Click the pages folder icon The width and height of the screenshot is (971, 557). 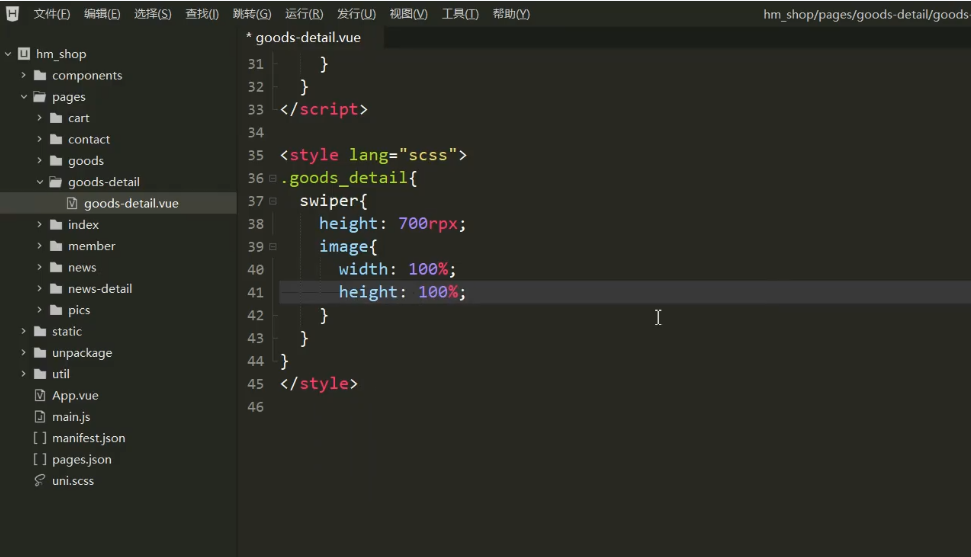(x=40, y=97)
